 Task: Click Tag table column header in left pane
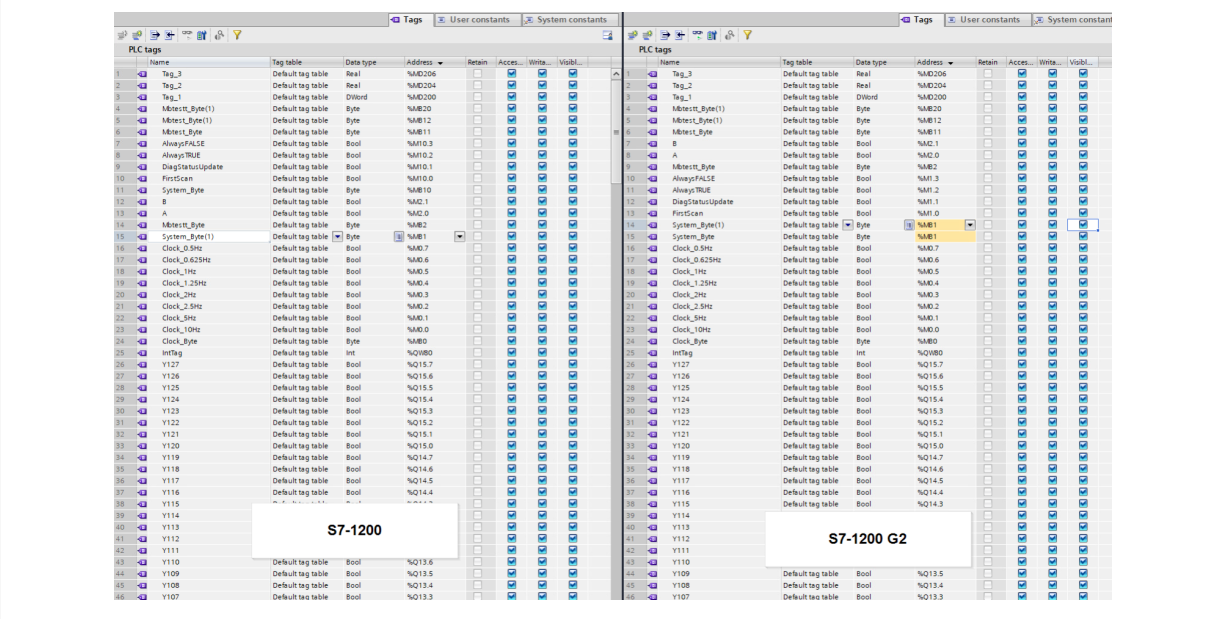(x=306, y=62)
